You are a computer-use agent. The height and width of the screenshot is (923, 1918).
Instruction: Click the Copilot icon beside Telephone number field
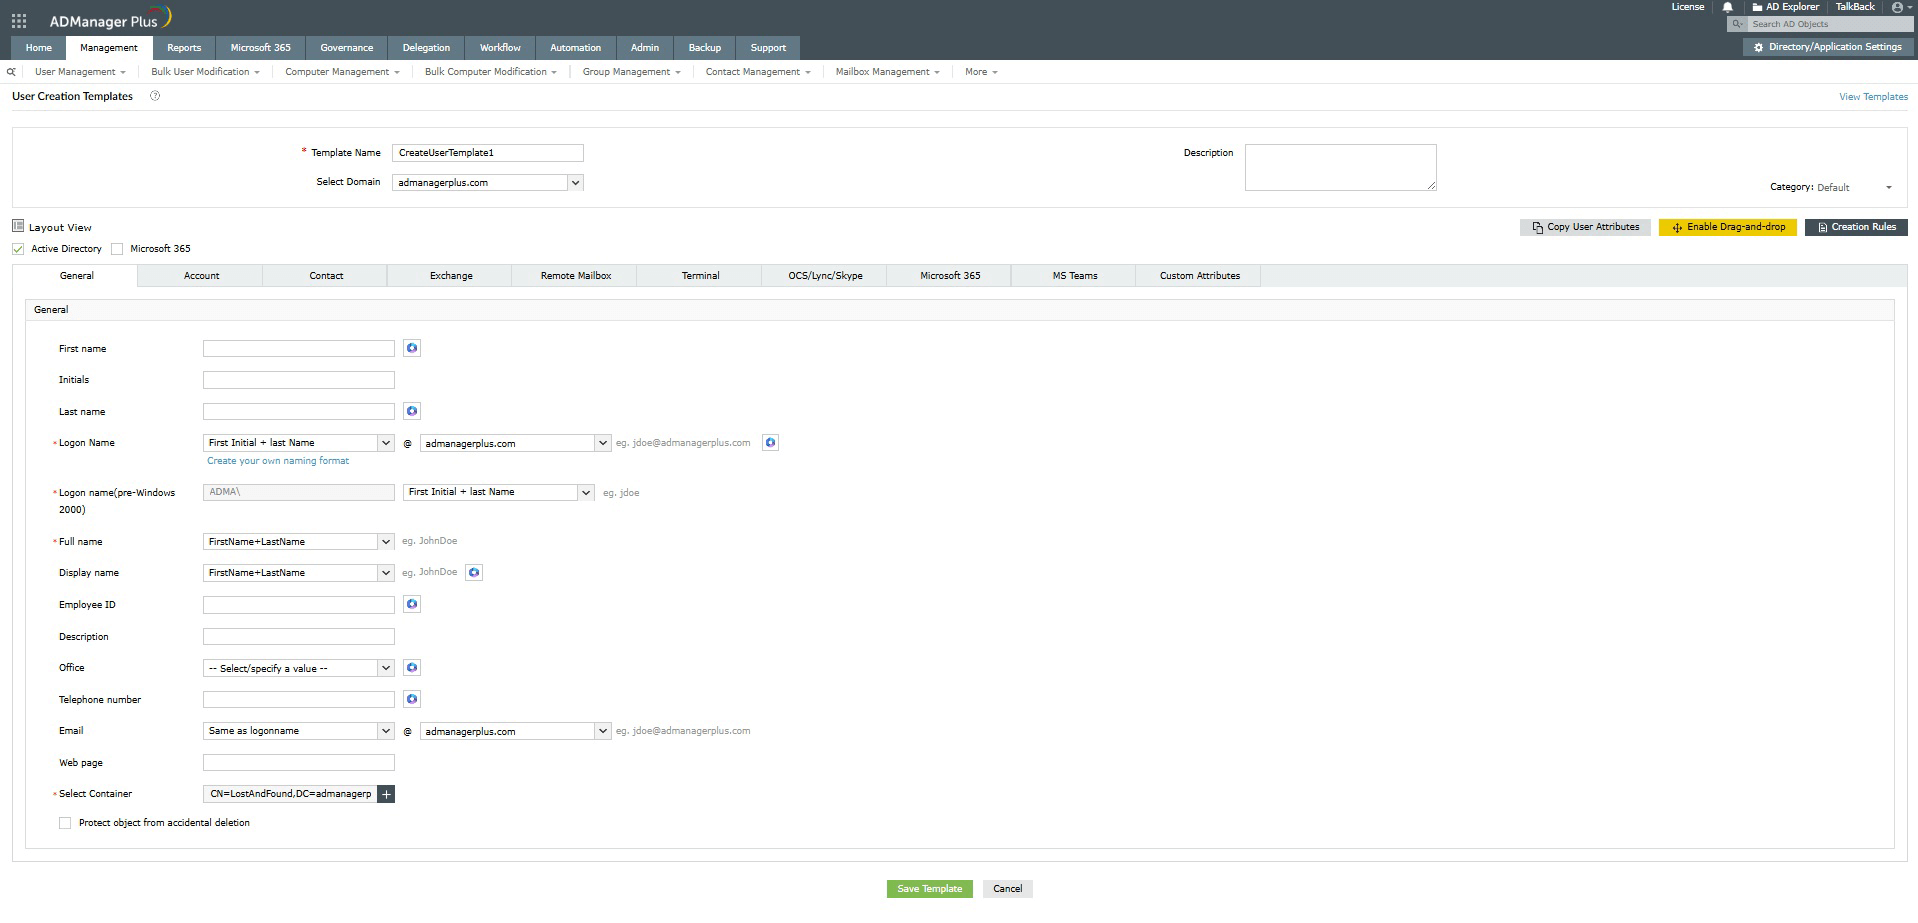coord(411,699)
